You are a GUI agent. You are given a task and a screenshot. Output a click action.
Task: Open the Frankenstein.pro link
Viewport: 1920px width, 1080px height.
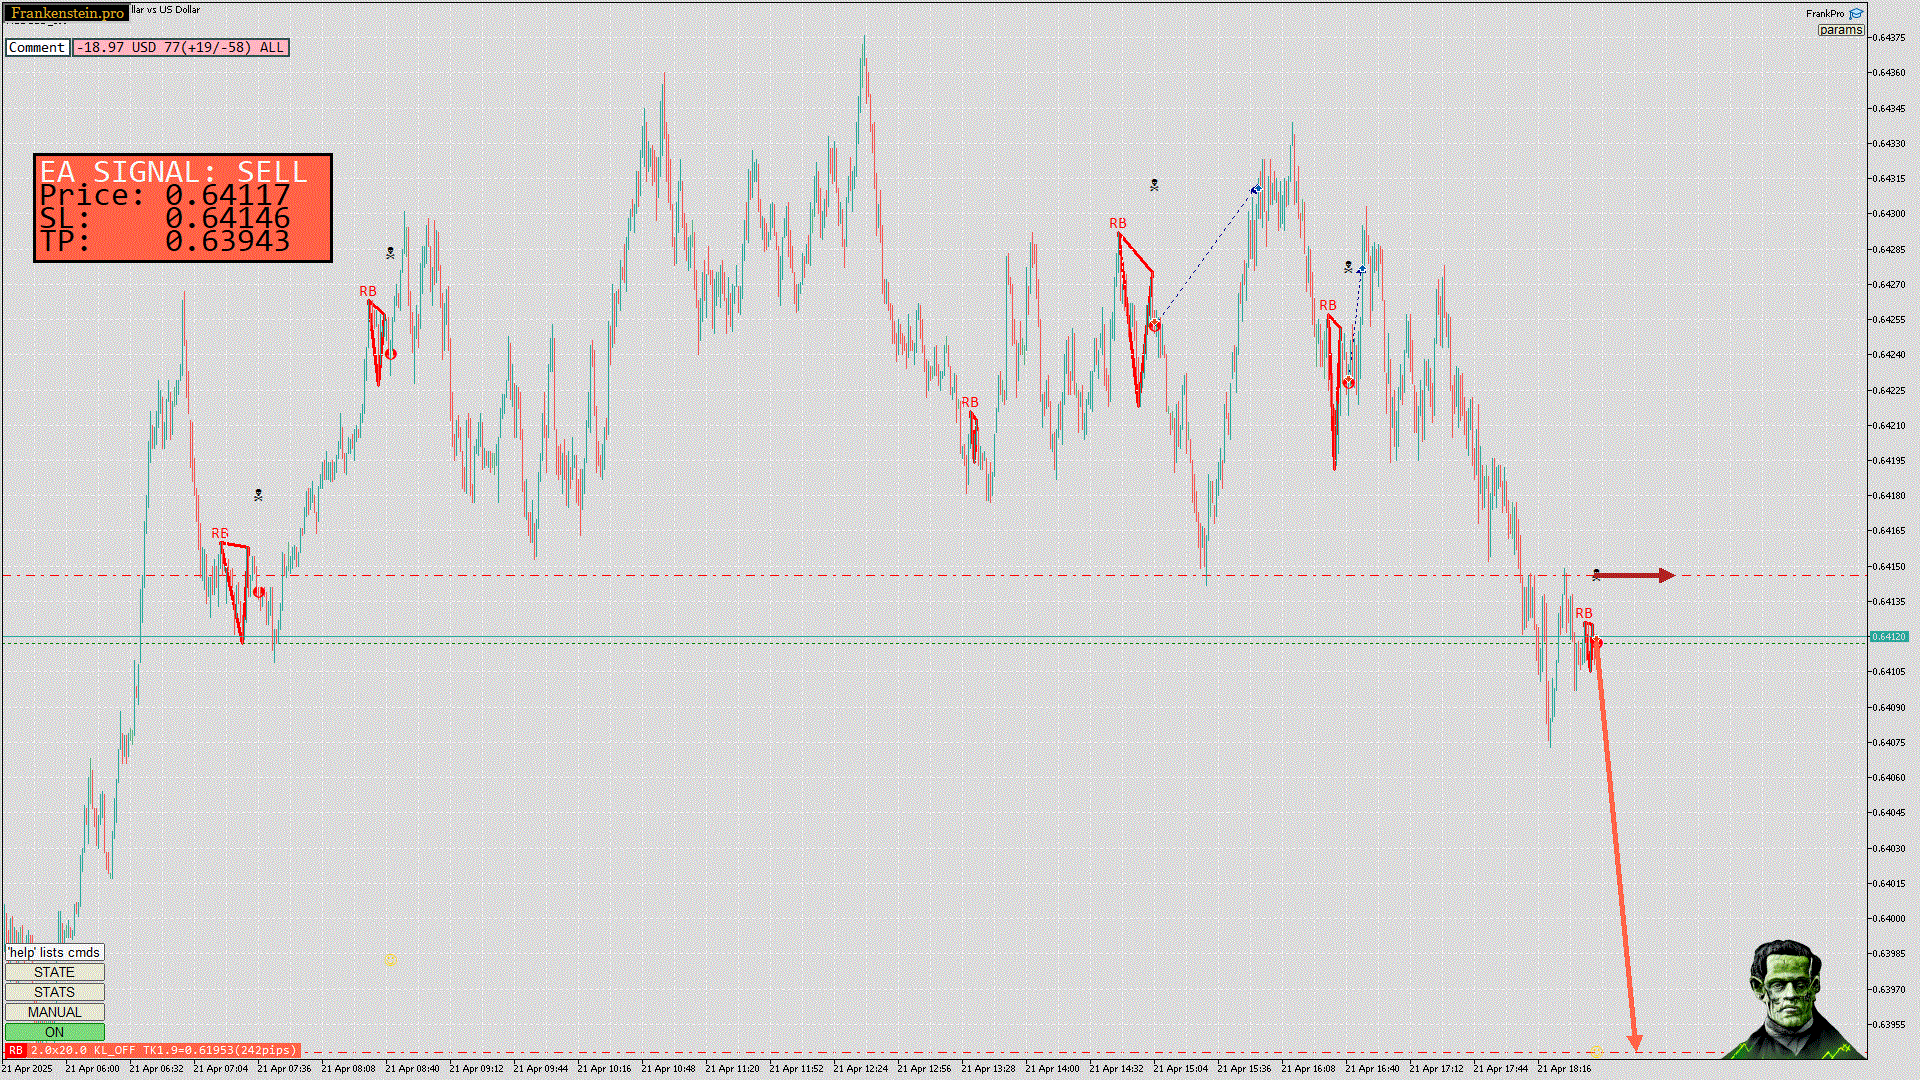click(x=67, y=13)
